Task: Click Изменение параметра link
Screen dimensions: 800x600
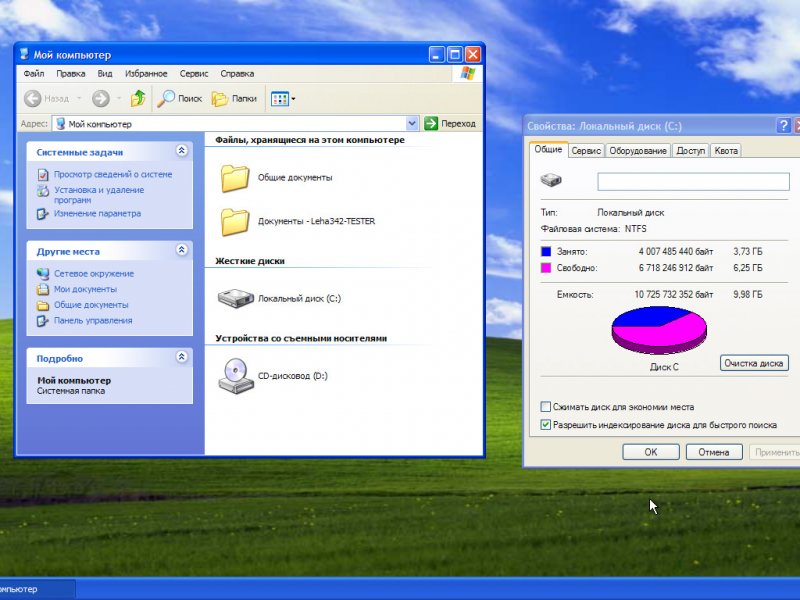Action: (97, 213)
